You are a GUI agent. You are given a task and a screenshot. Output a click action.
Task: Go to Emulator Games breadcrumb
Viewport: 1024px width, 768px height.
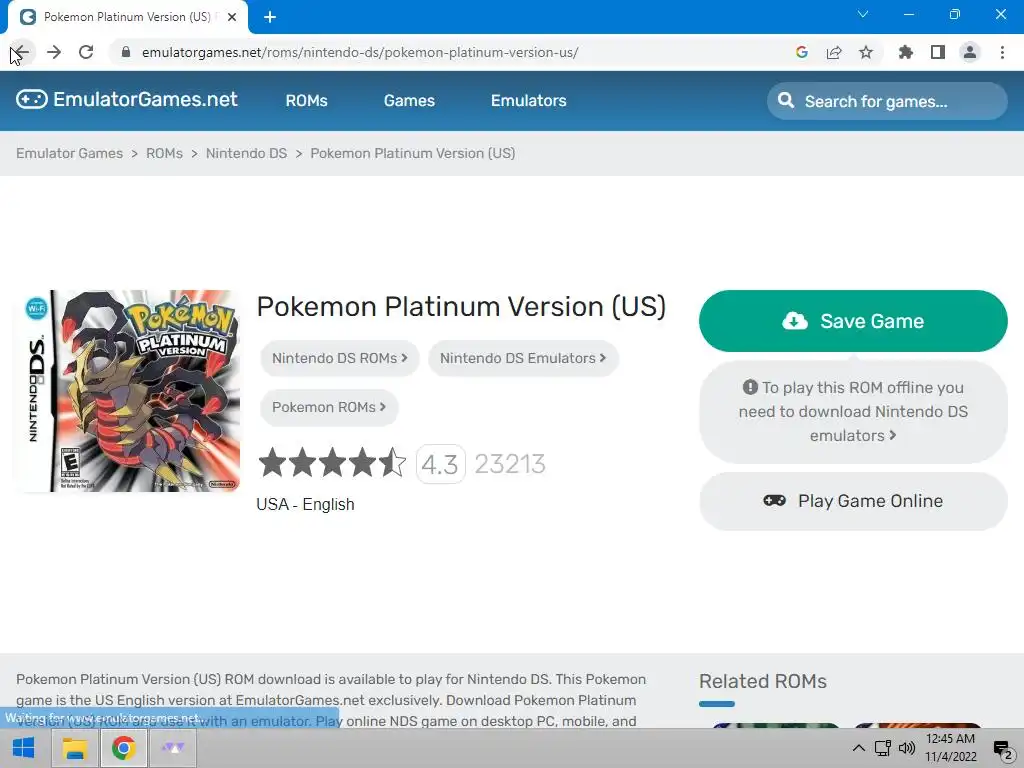pyautogui.click(x=69, y=153)
